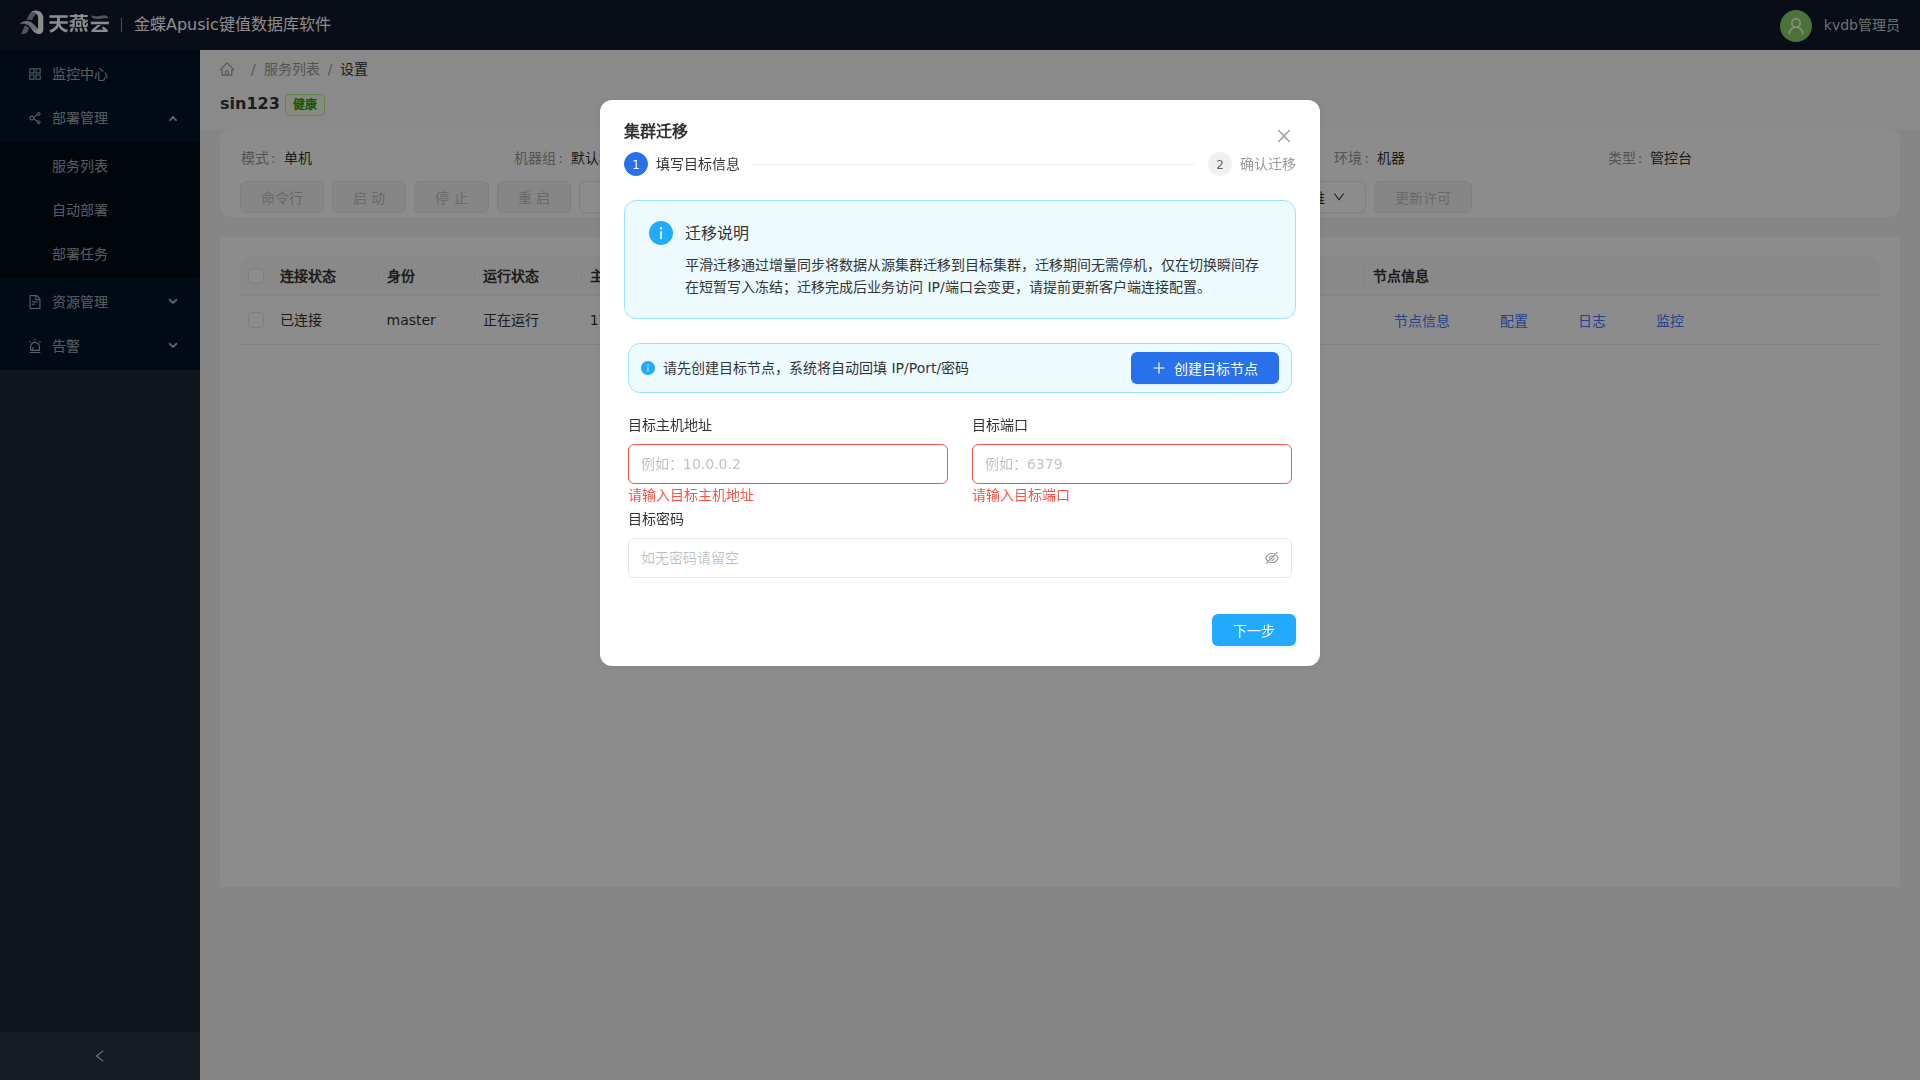1920x1080 pixels.
Task: Select the table header checkbox
Action: pyautogui.click(x=256, y=276)
